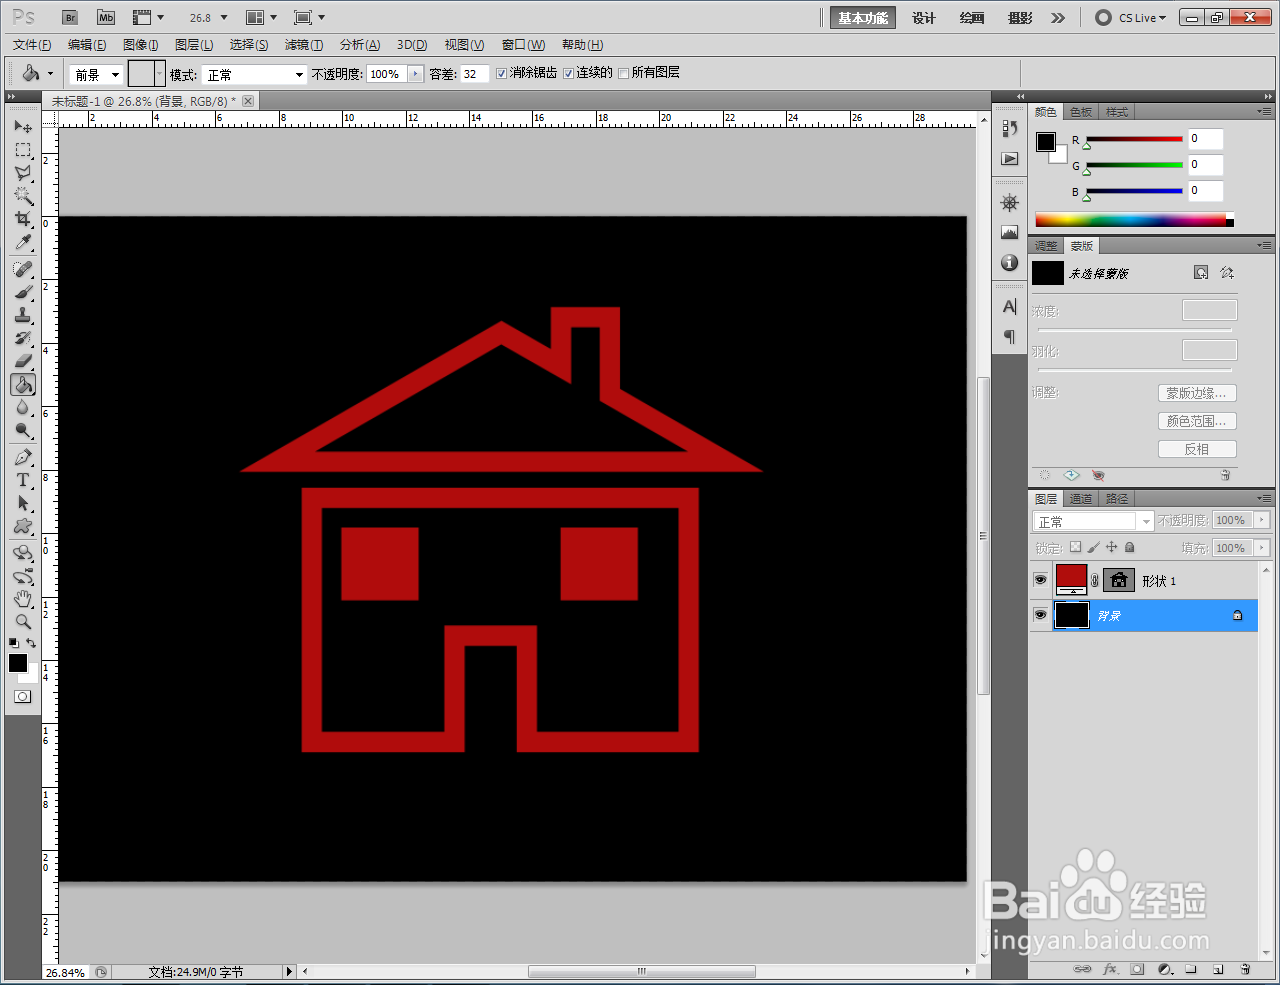The width and height of the screenshot is (1280, 985).
Task: Open the 模式 blending mode dropdown
Action: pos(254,74)
